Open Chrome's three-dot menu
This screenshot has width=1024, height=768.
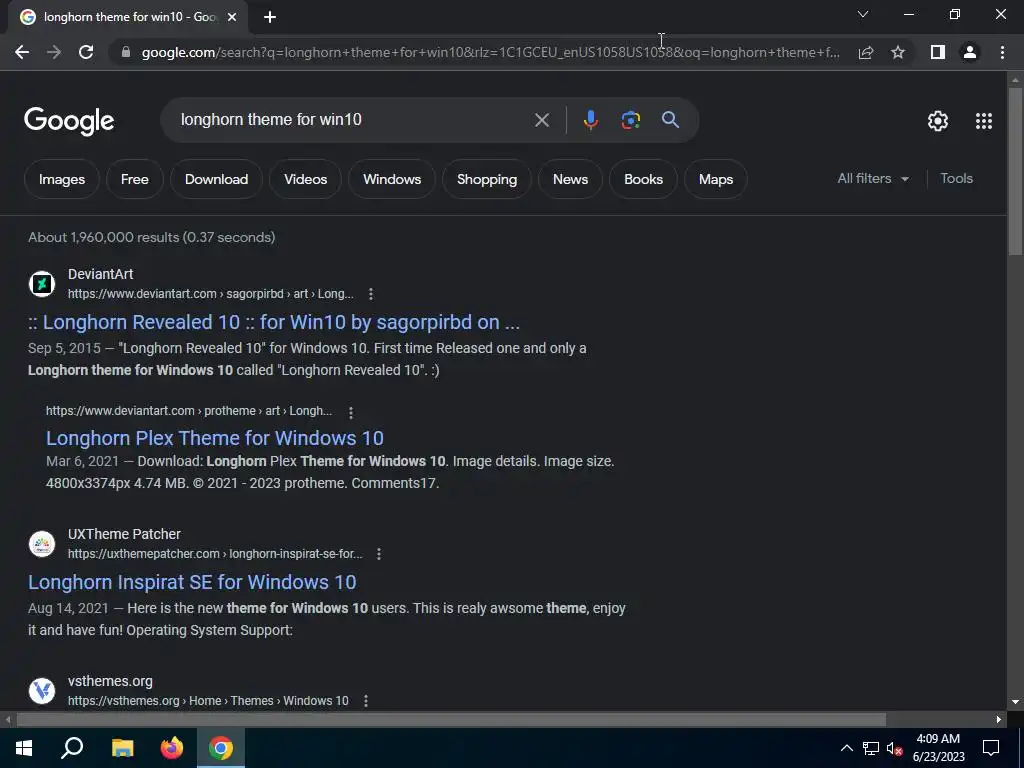point(1002,52)
